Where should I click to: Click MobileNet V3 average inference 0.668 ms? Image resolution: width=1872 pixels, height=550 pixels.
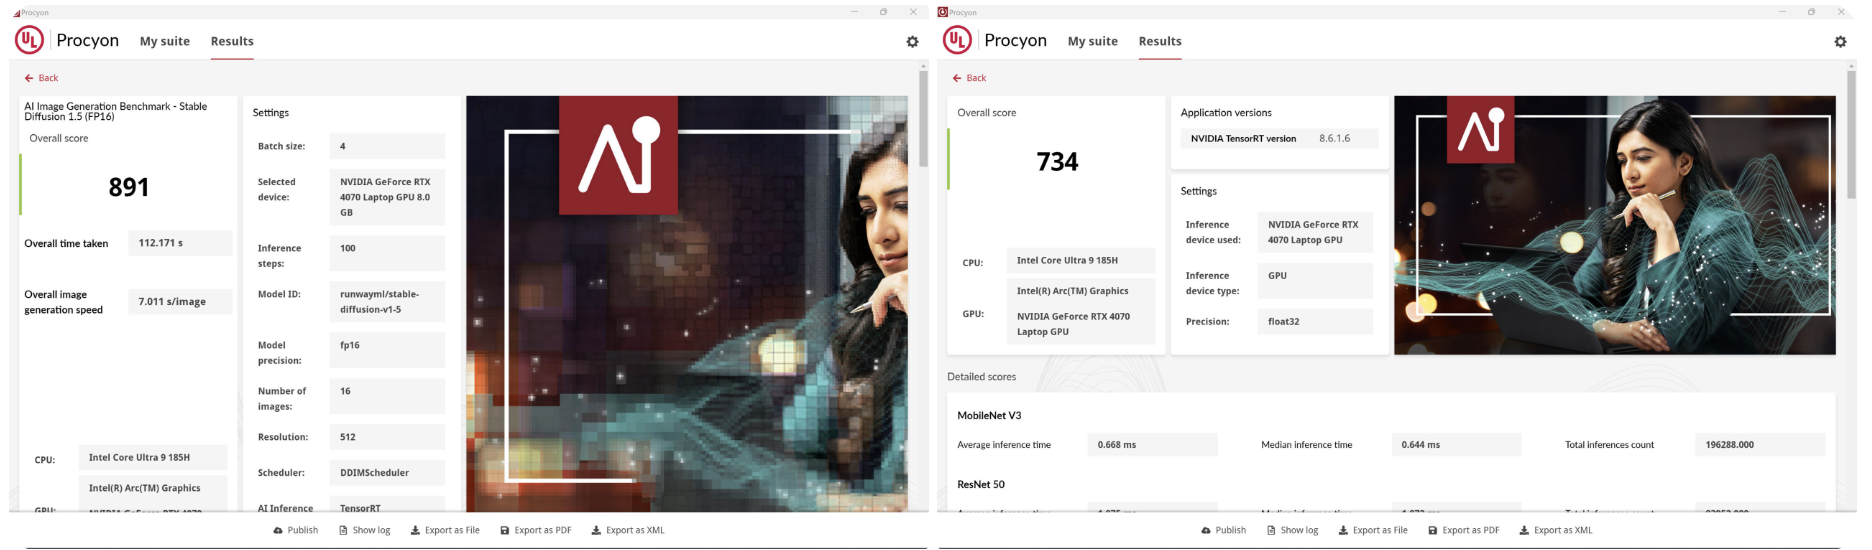click(x=1152, y=445)
